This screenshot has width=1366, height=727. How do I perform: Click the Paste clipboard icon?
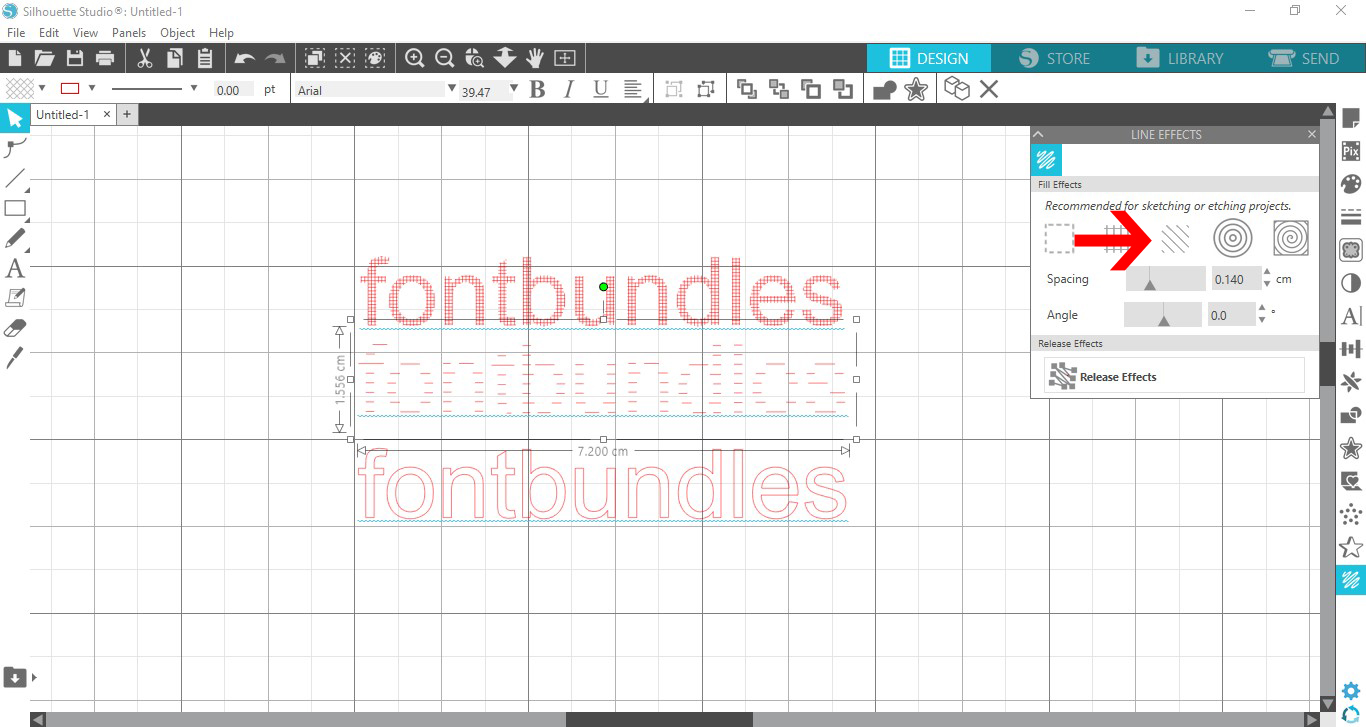(x=204, y=58)
